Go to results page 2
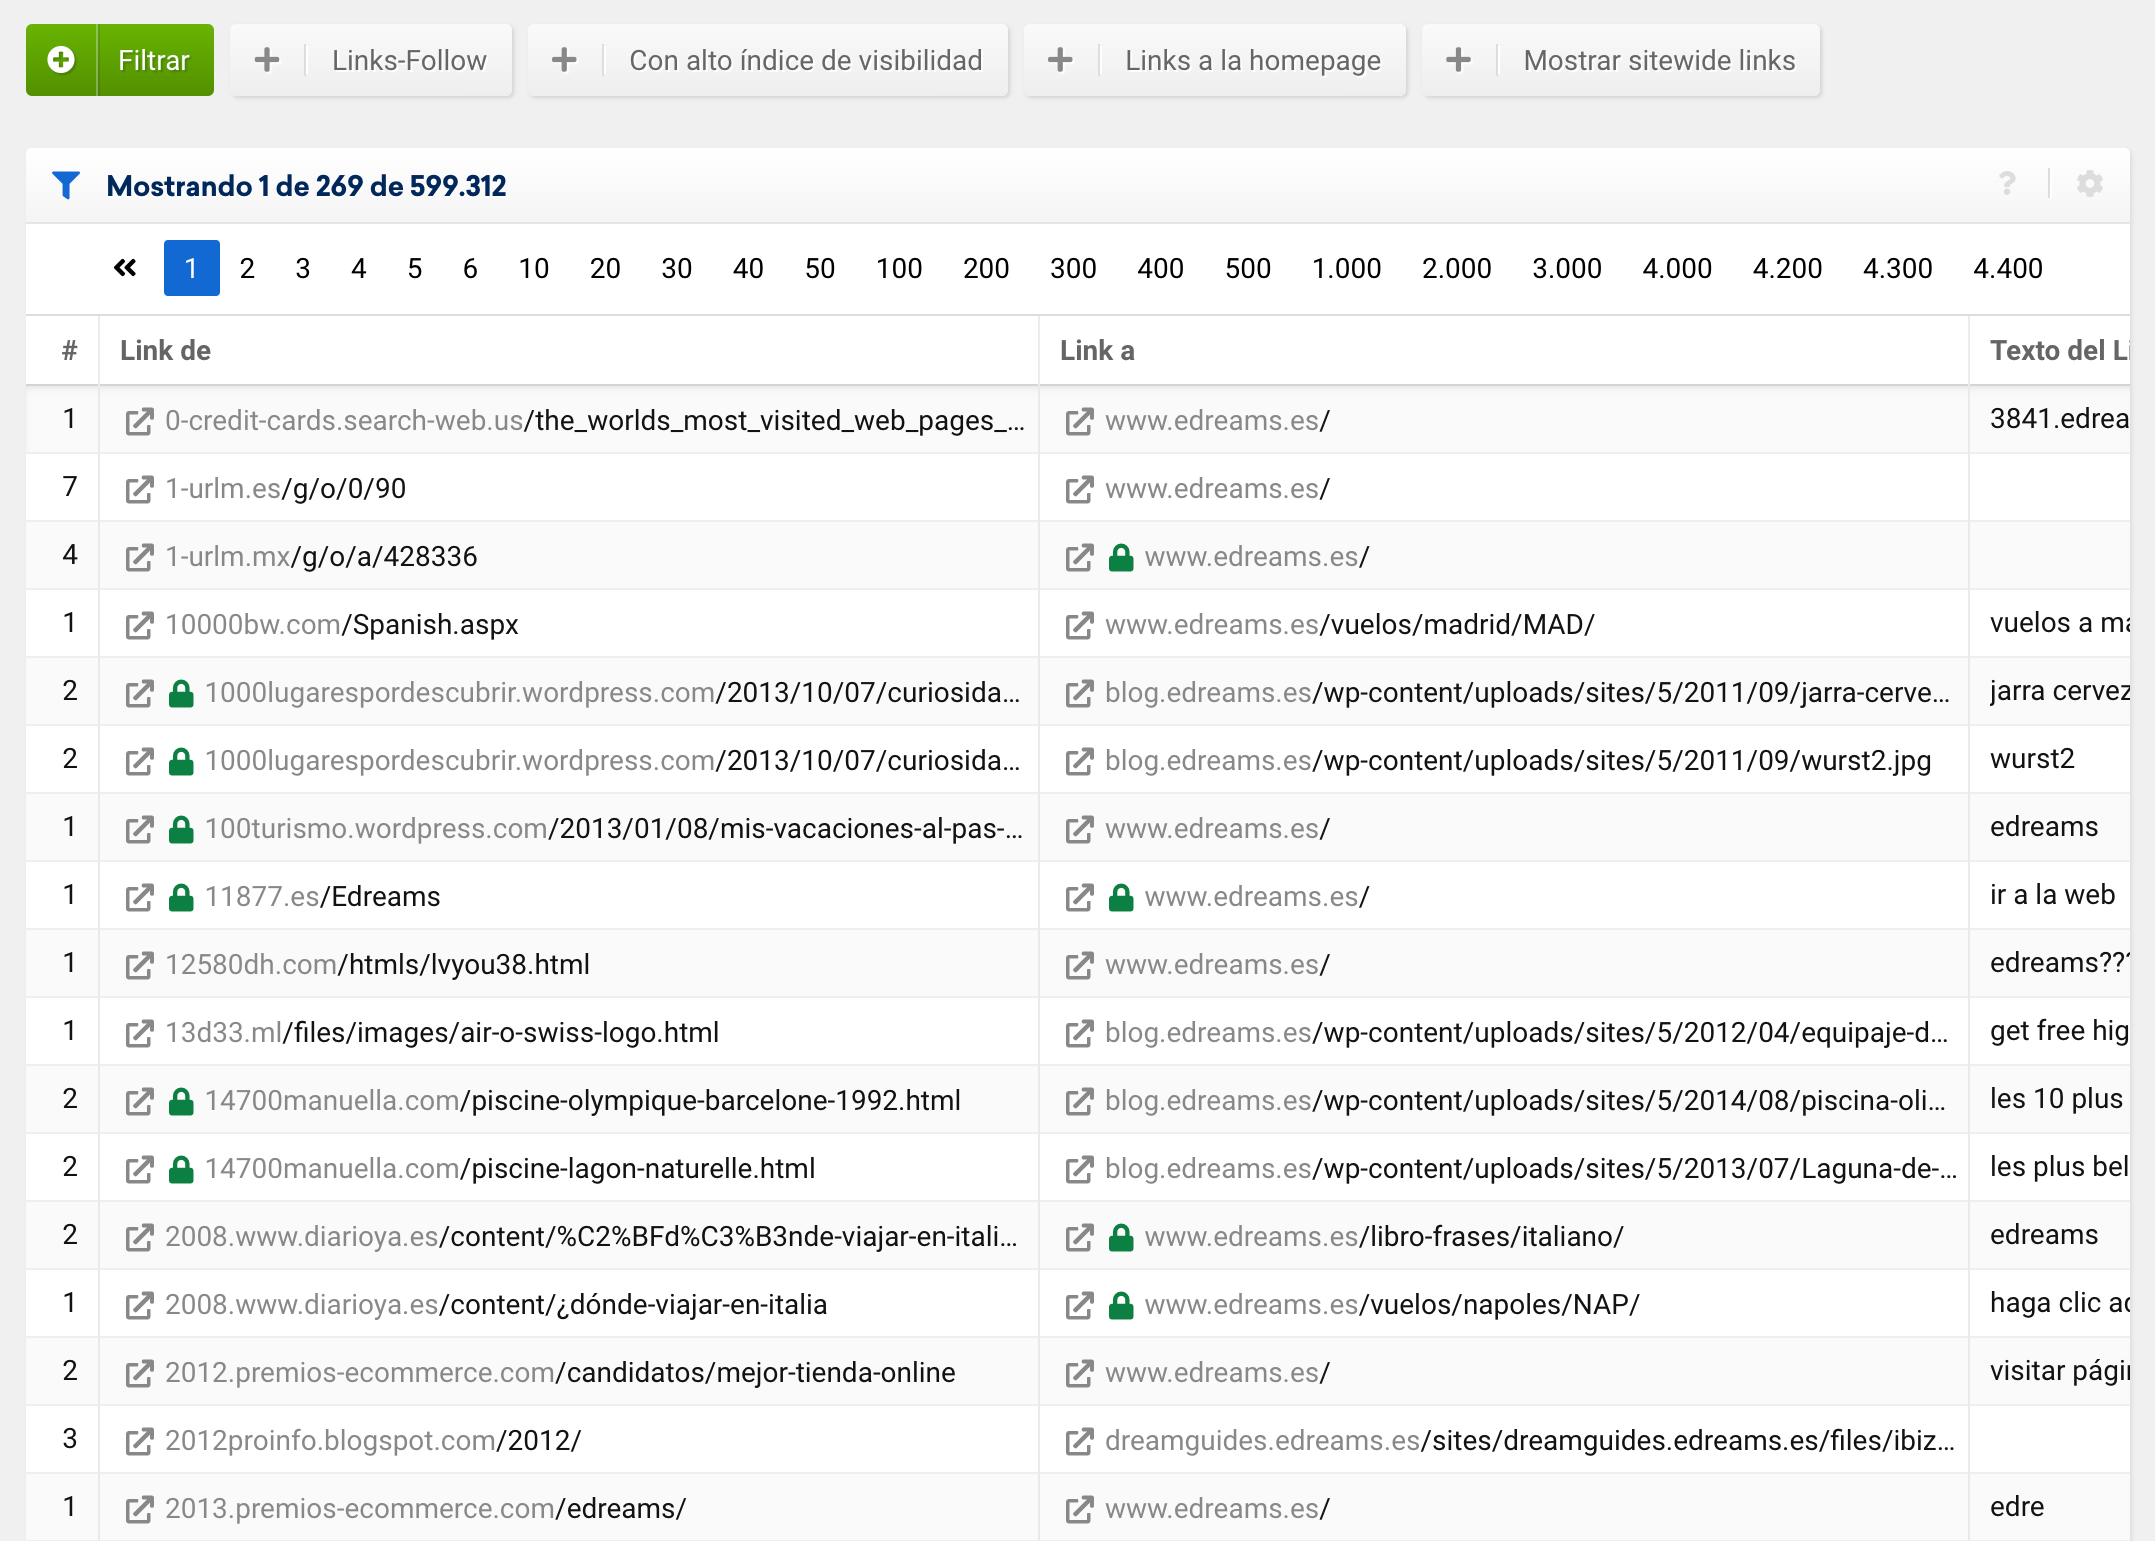Image resolution: width=2155 pixels, height=1541 pixels. pos(247,268)
